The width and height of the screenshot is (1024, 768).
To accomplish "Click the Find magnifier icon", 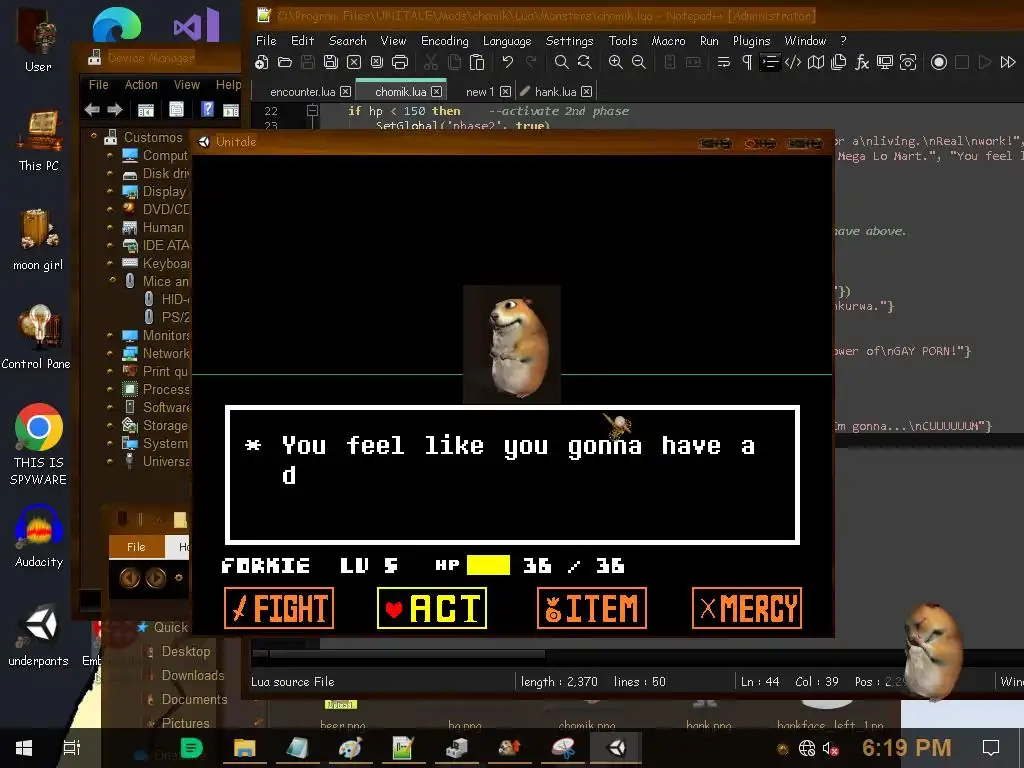I will (561, 62).
